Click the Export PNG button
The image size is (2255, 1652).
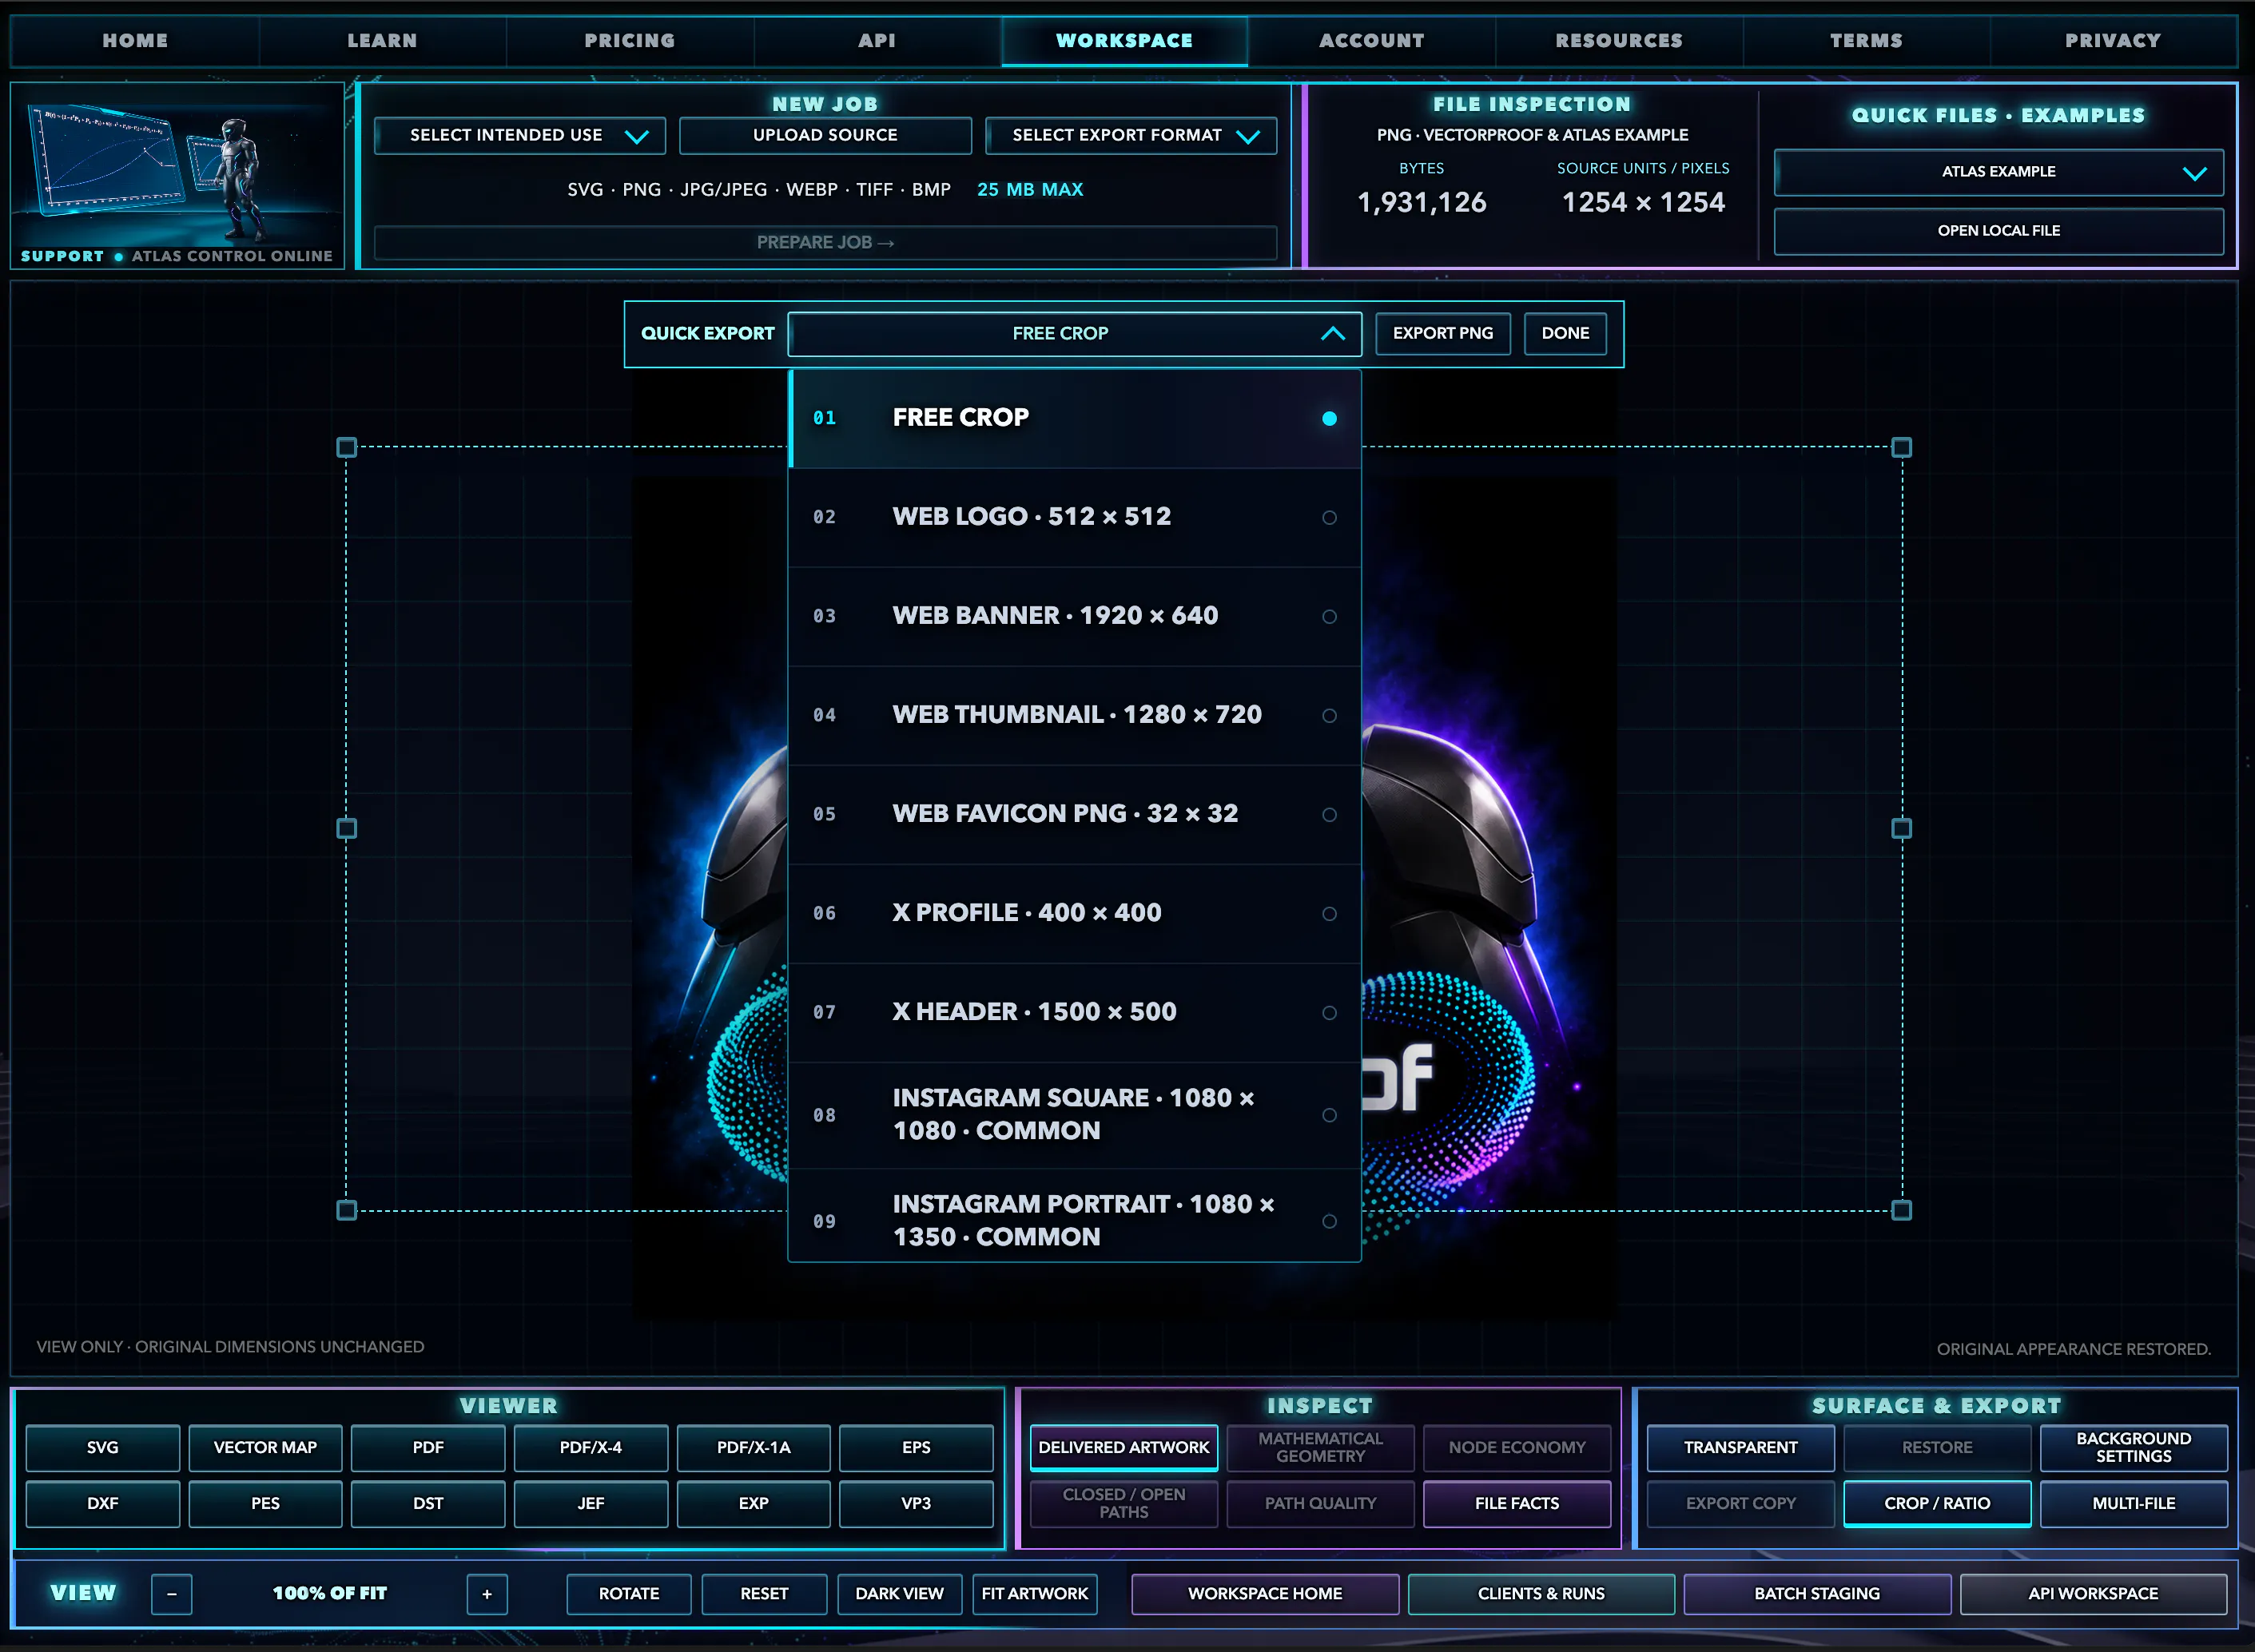(1442, 334)
